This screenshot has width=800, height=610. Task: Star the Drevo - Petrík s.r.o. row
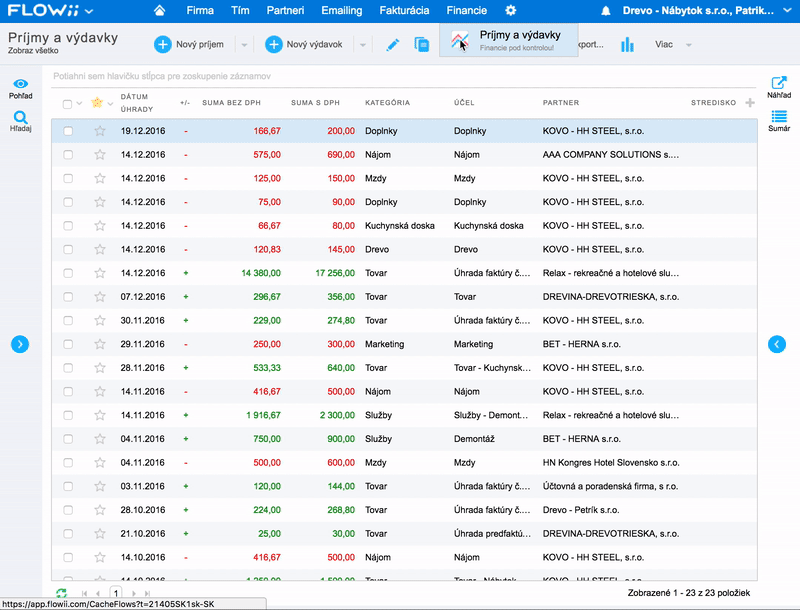point(100,510)
